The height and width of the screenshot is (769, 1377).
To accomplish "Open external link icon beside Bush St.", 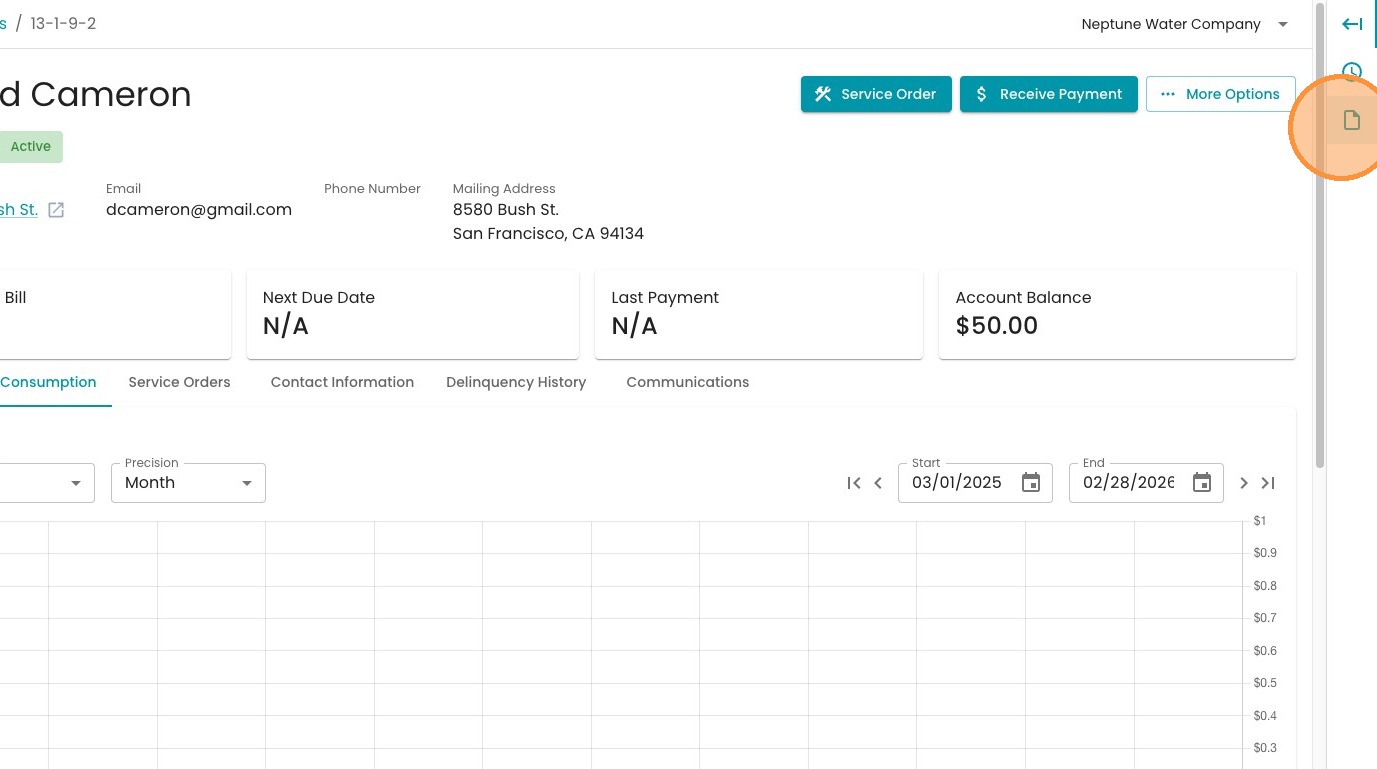I will [57, 210].
